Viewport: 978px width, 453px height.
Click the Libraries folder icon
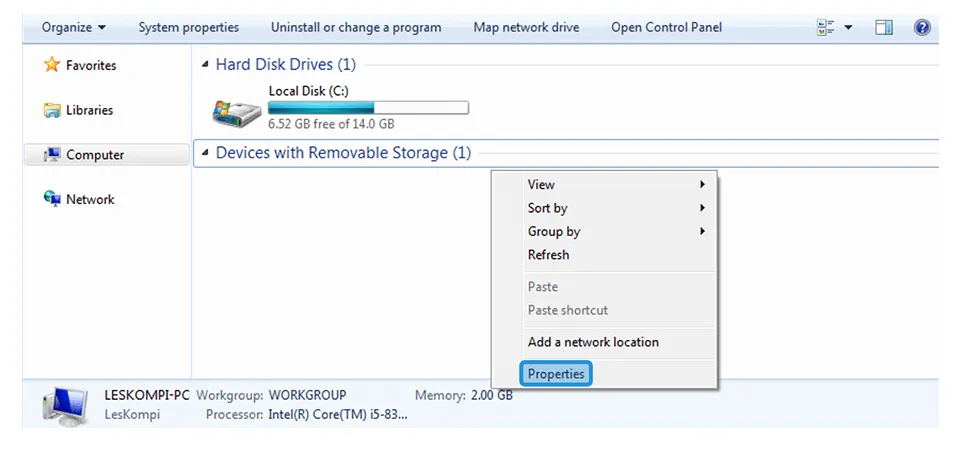point(52,110)
